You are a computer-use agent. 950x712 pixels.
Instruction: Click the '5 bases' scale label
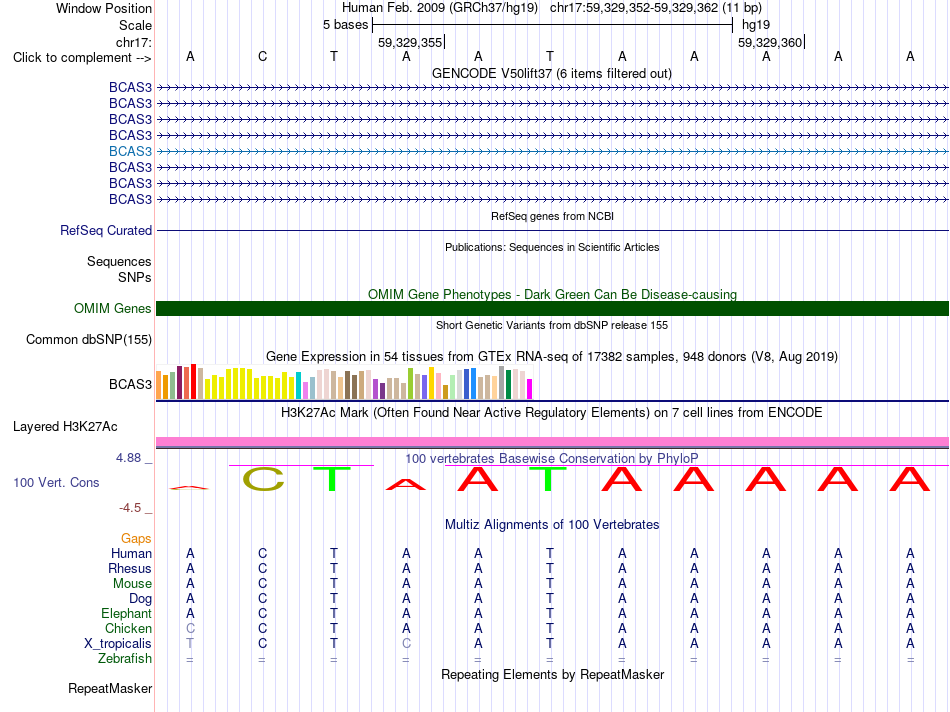pos(345,25)
